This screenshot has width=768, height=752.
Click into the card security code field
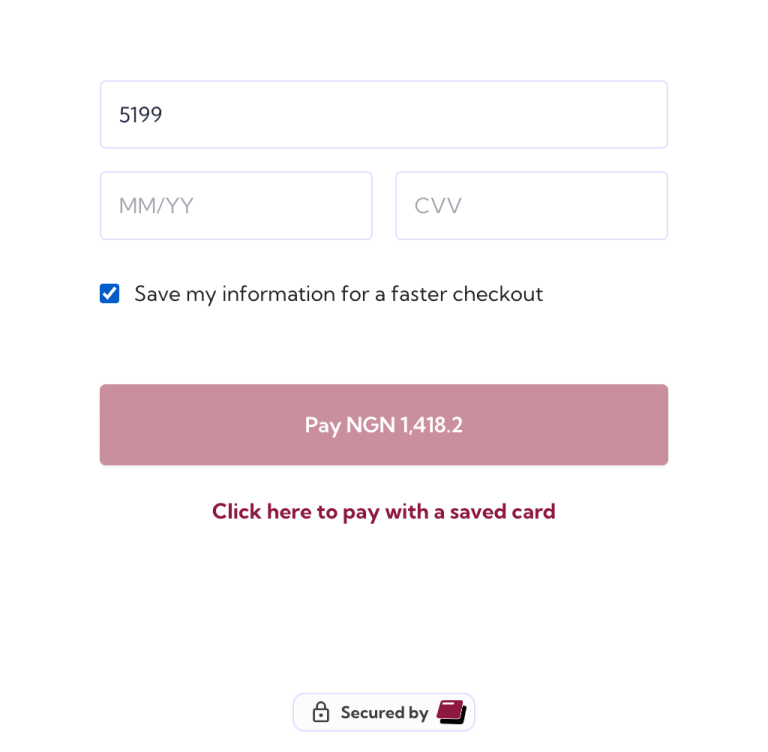531,206
